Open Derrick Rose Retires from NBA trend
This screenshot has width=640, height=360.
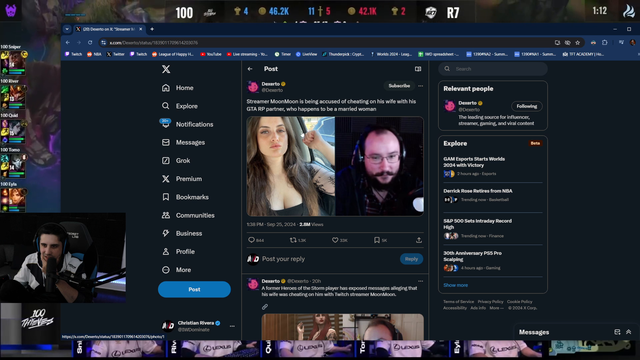click(492, 195)
